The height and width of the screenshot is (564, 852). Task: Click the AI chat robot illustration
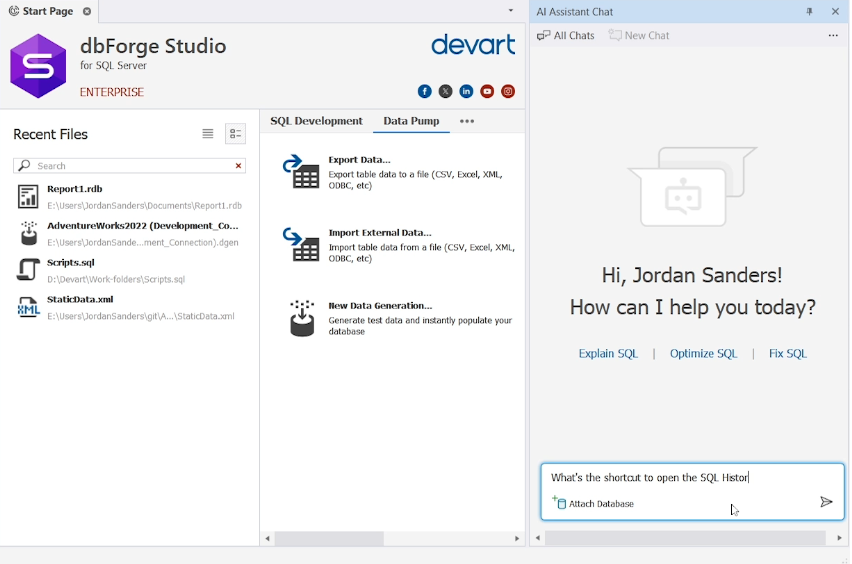point(692,186)
